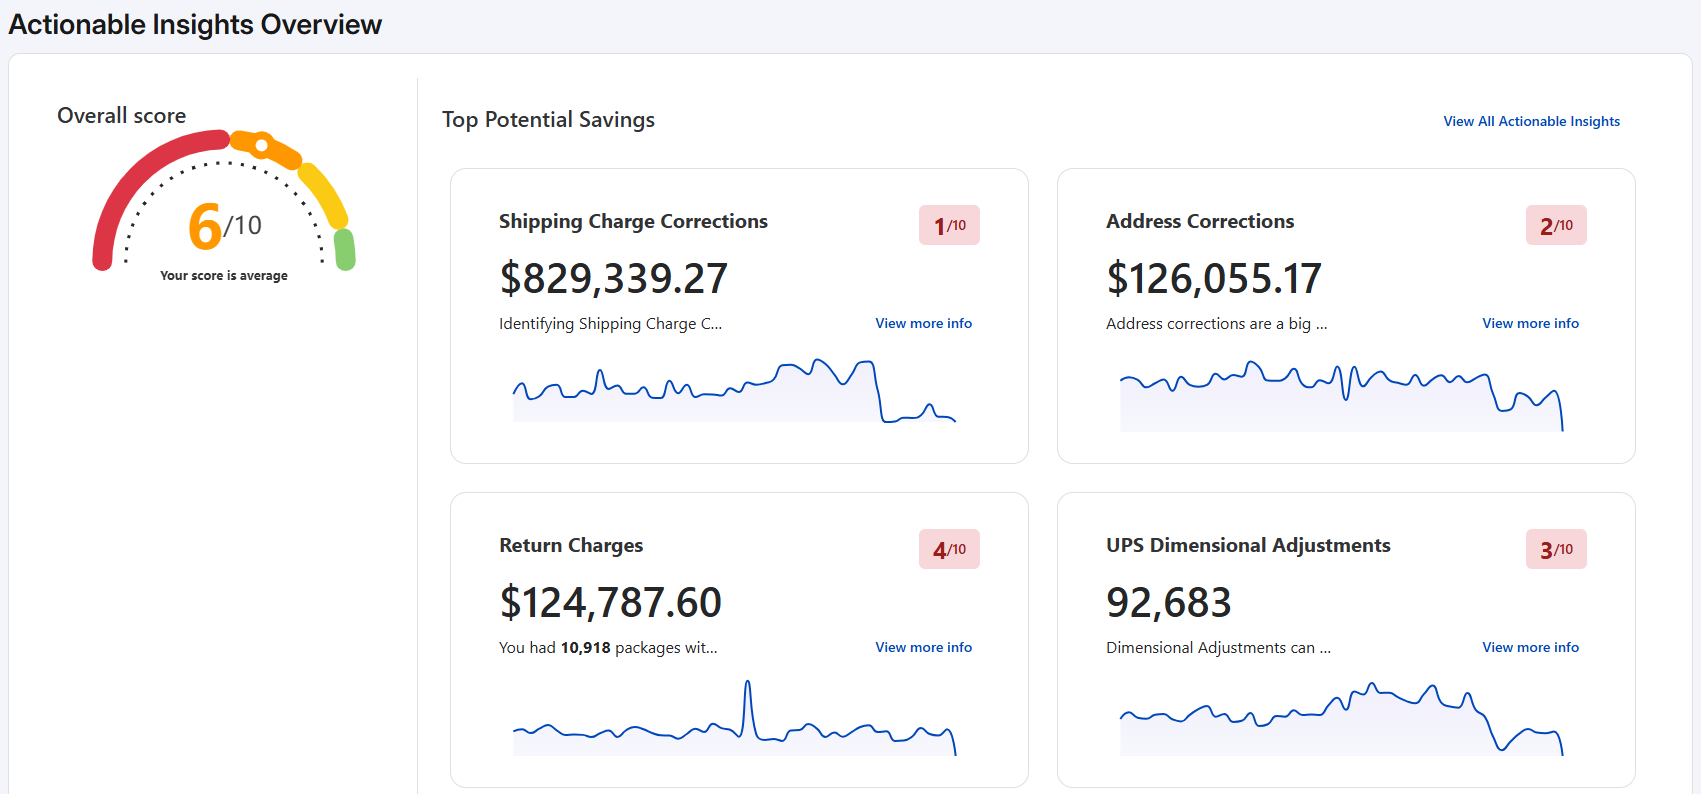Click the 2/10 score badge on Address Corrections
Viewport: 1701px width, 794px height.
point(1556,225)
